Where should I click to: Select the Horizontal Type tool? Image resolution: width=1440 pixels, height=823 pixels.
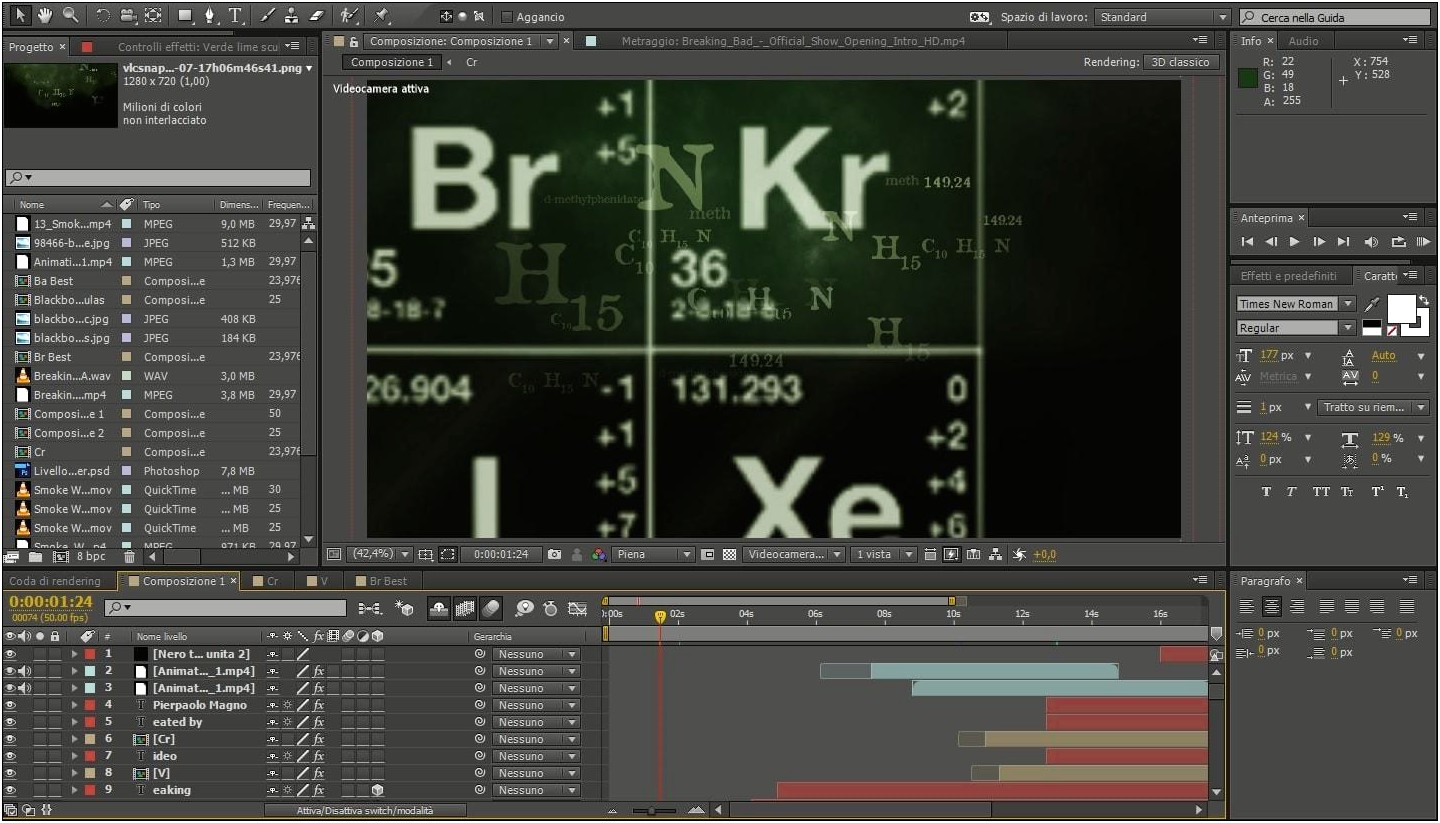pos(236,16)
